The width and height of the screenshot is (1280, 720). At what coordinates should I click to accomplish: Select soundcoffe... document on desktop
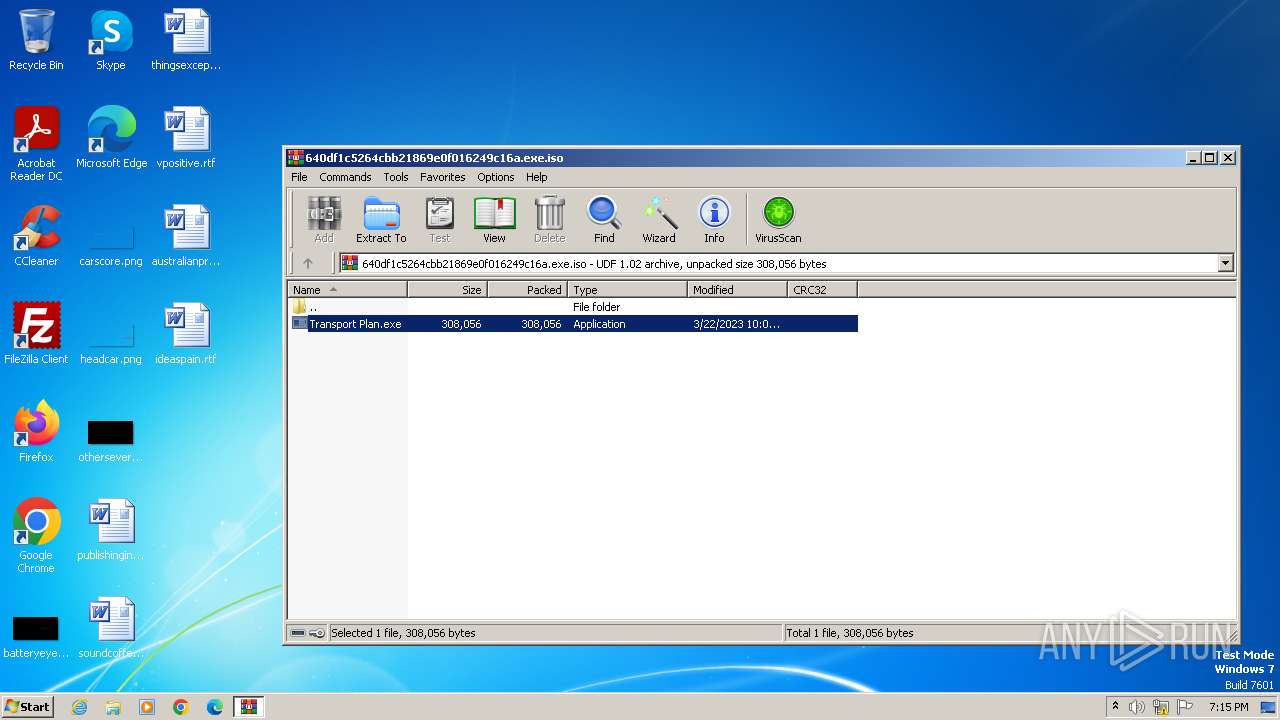(x=111, y=629)
